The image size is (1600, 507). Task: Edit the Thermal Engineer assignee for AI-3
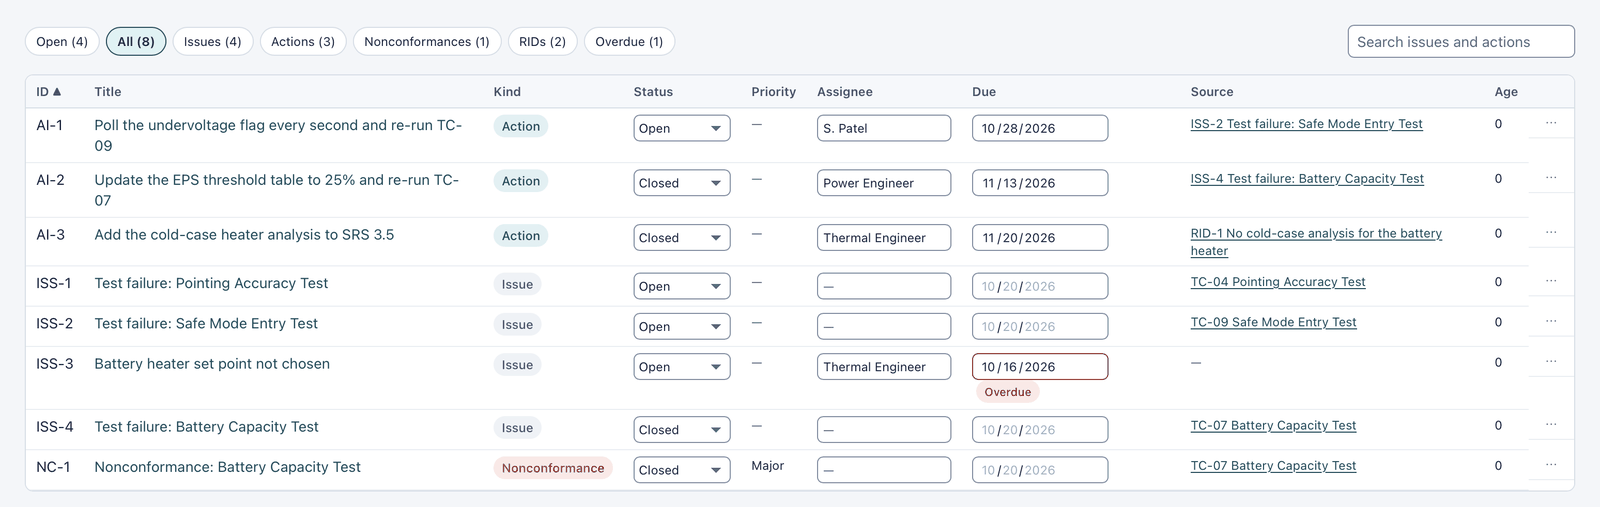tap(884, 238)
